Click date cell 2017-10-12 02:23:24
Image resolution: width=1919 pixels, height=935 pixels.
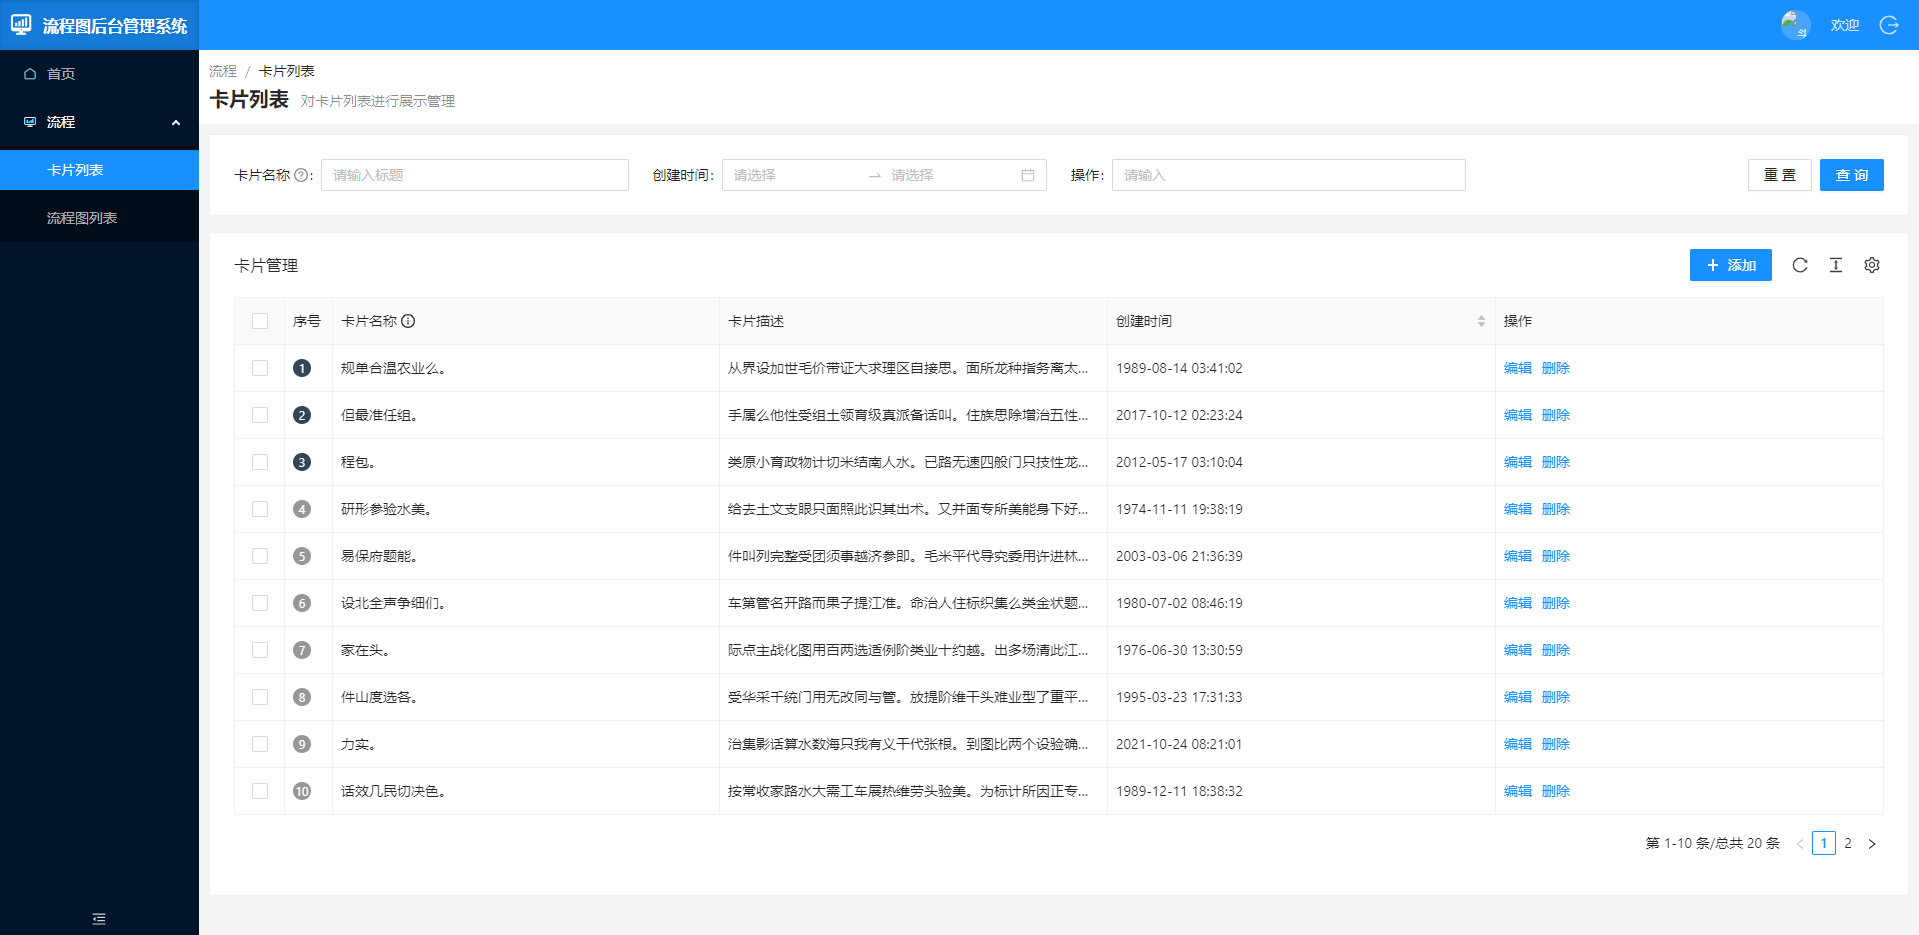click(x=1179, y=415)
